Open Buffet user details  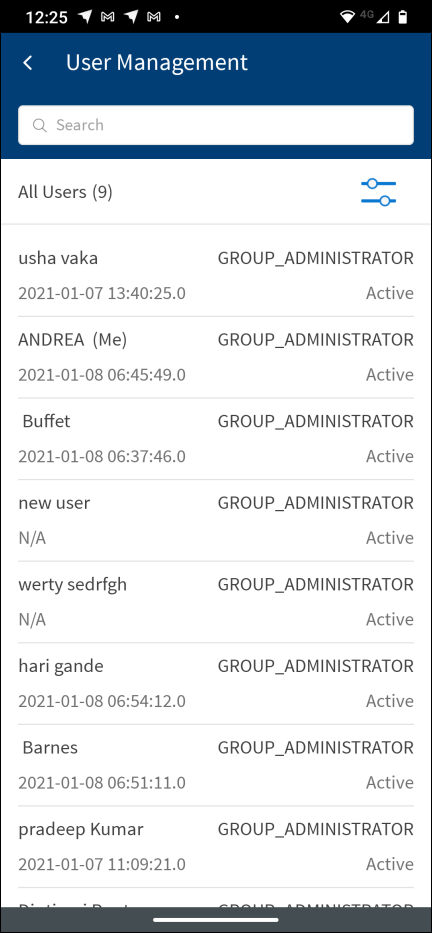[216, 439]
